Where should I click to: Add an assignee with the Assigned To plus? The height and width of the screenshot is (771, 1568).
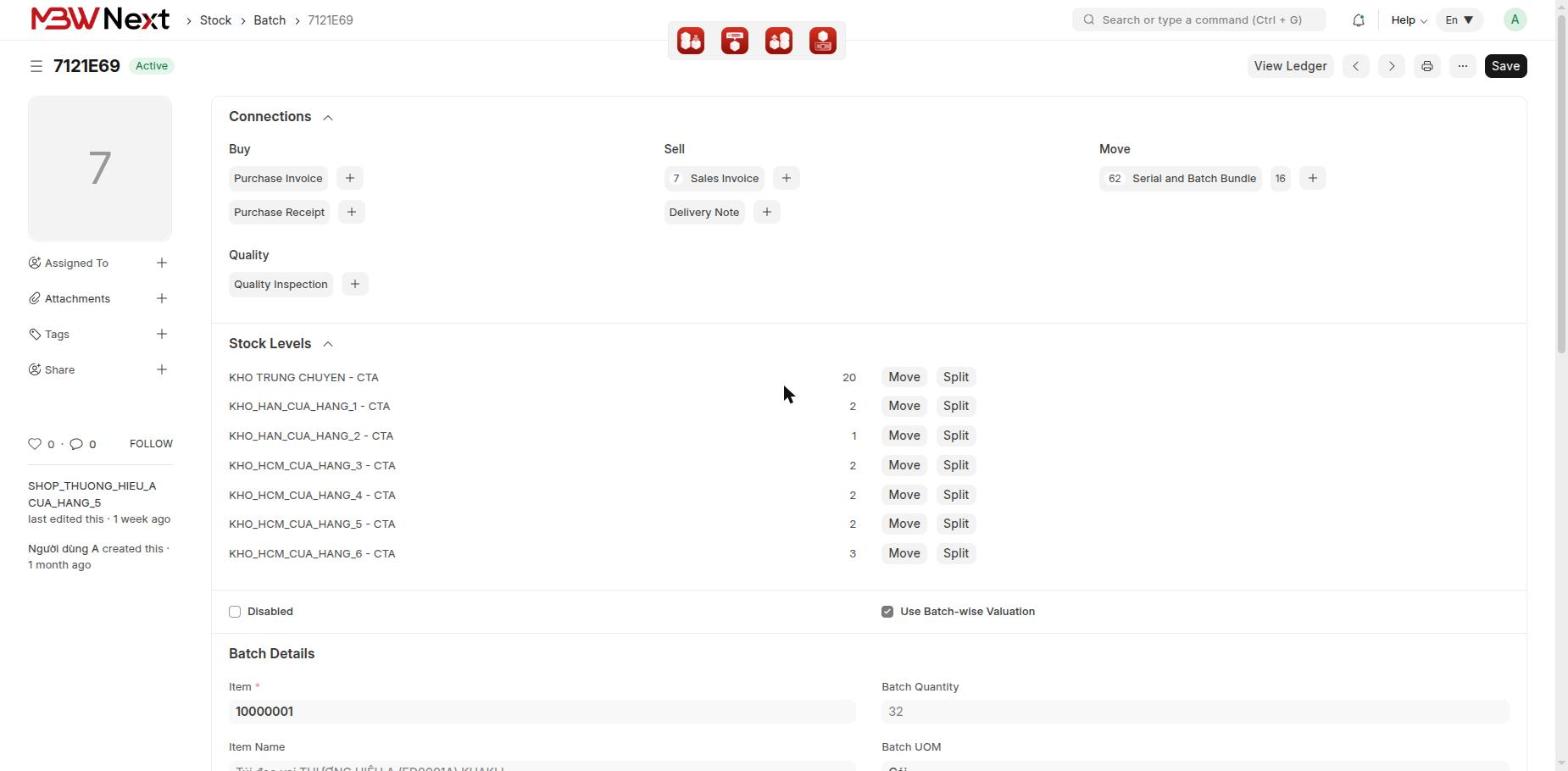162,263
